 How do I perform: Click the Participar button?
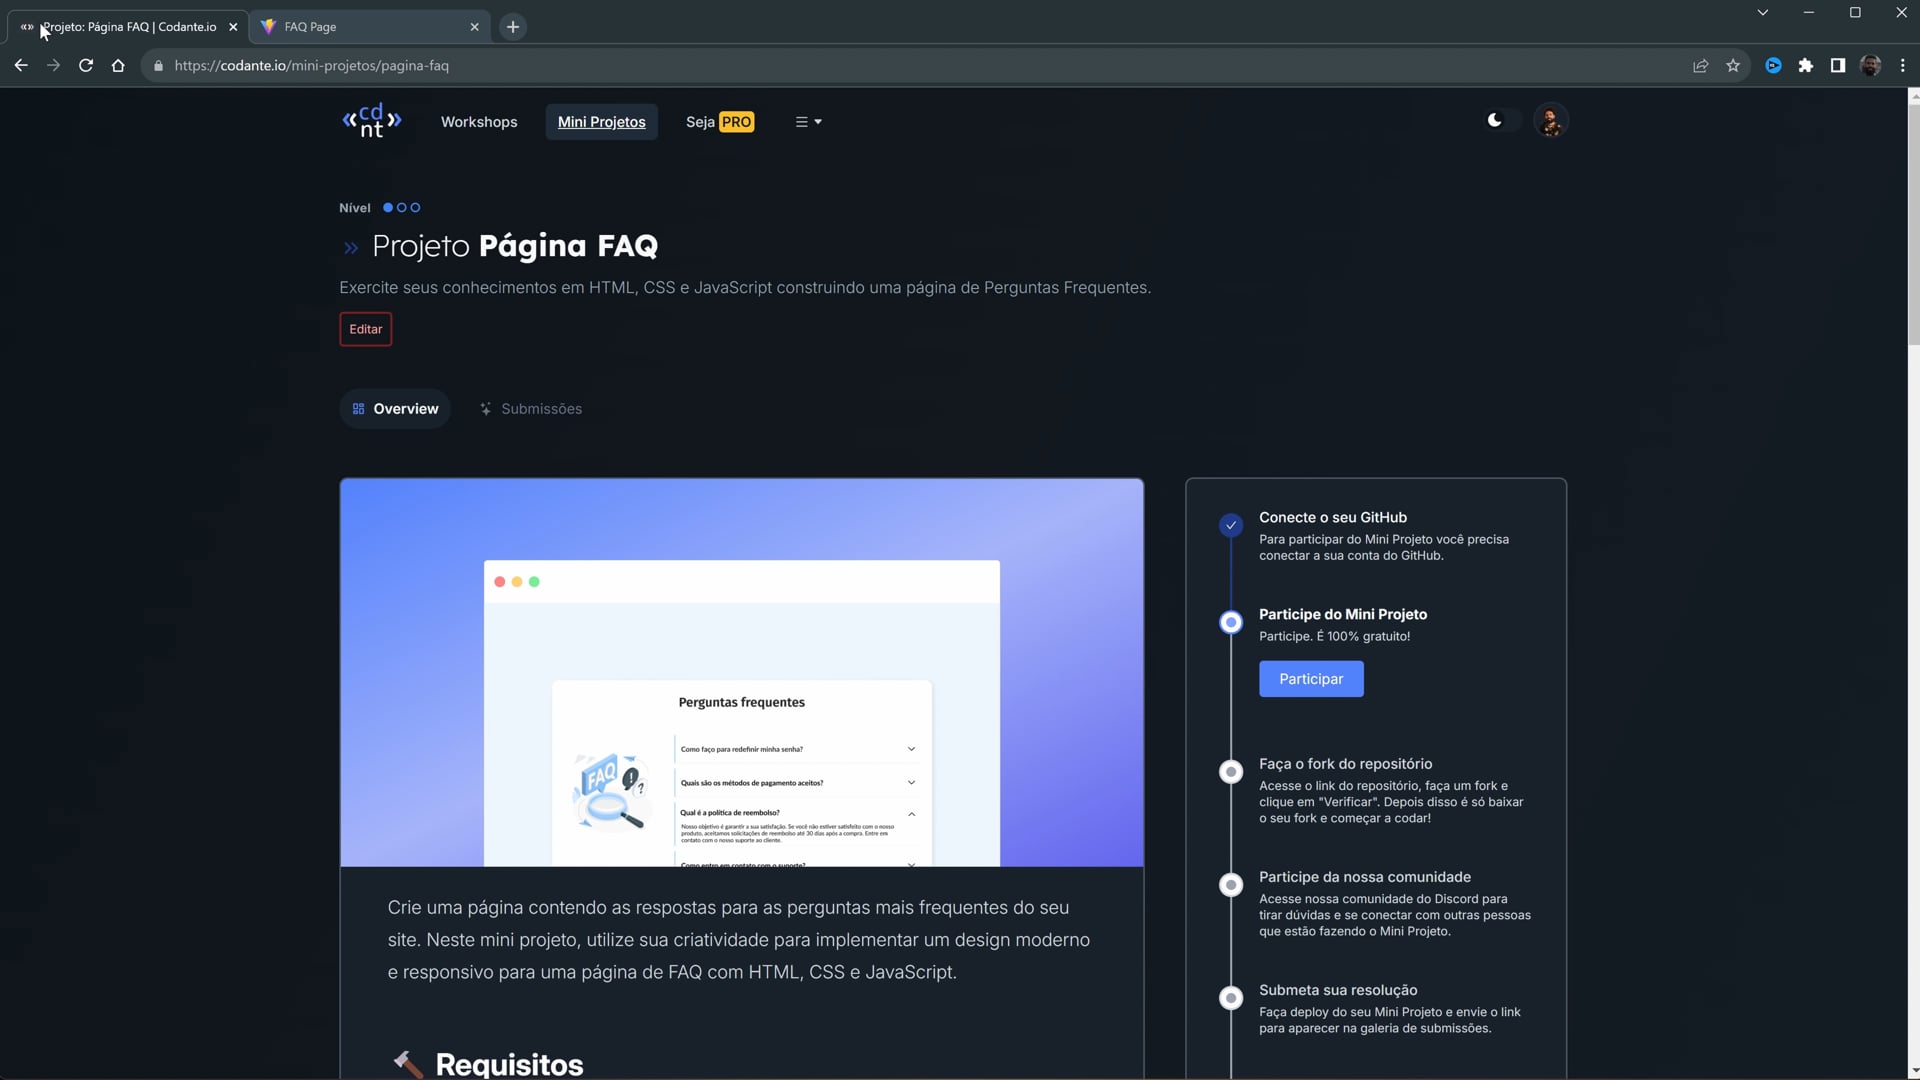click(1311, 679)
